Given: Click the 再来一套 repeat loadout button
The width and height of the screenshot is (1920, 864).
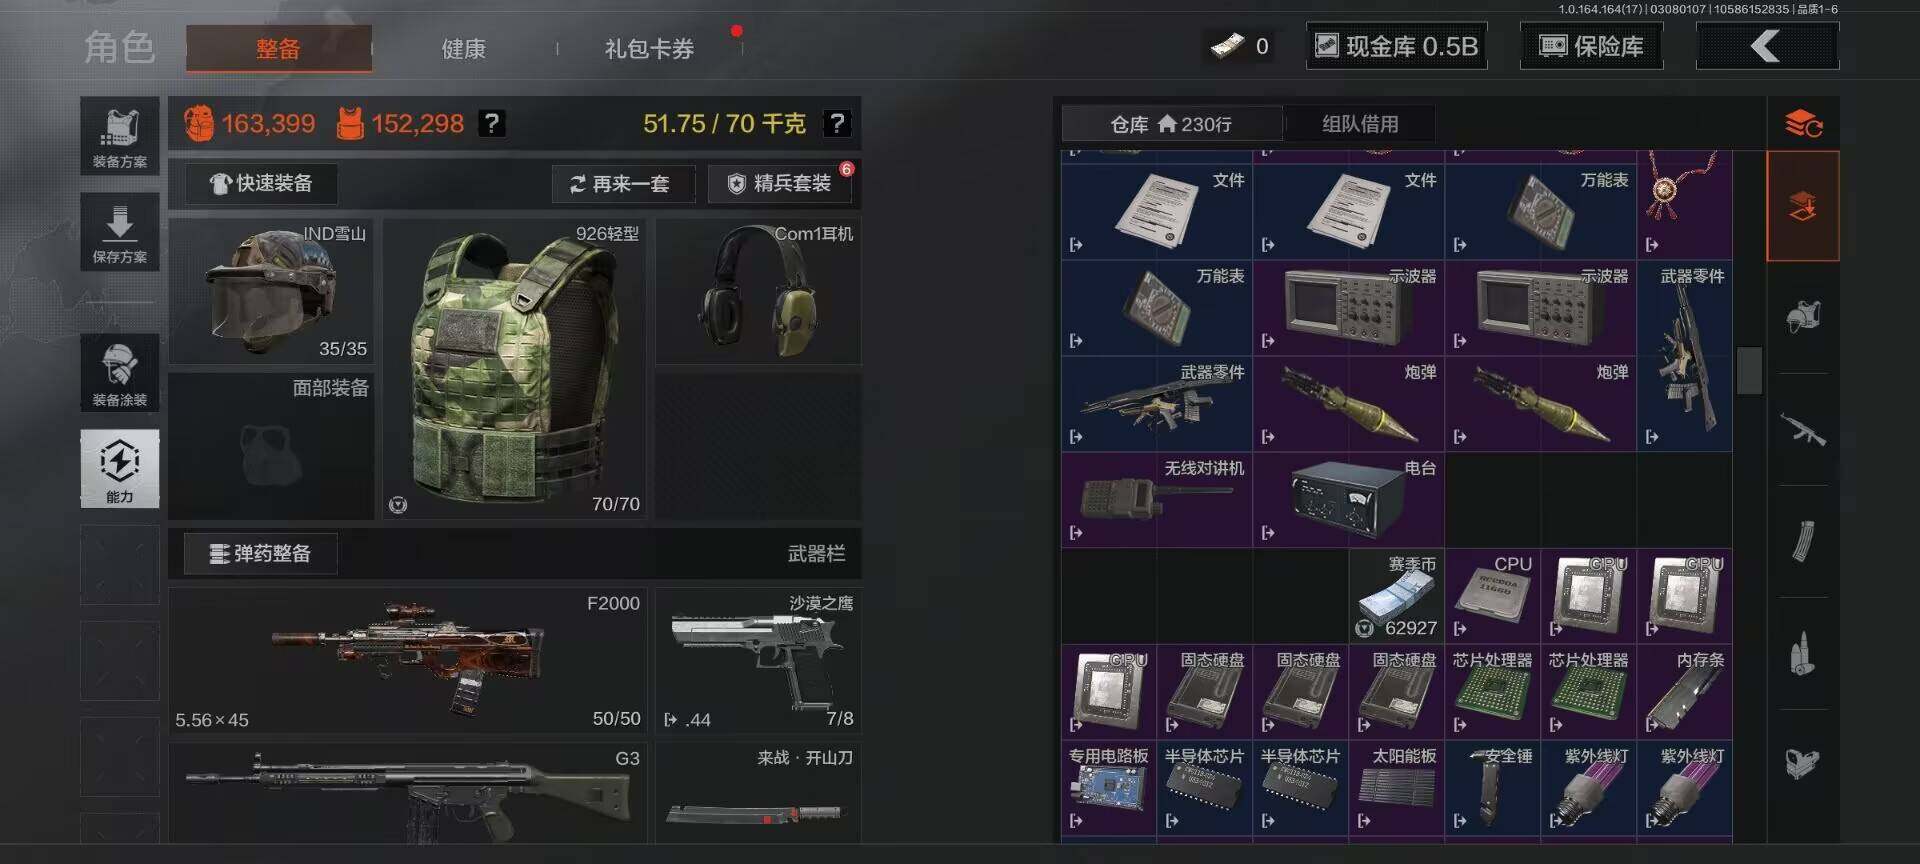Looking at the screenshot, I should pos(620,183).
